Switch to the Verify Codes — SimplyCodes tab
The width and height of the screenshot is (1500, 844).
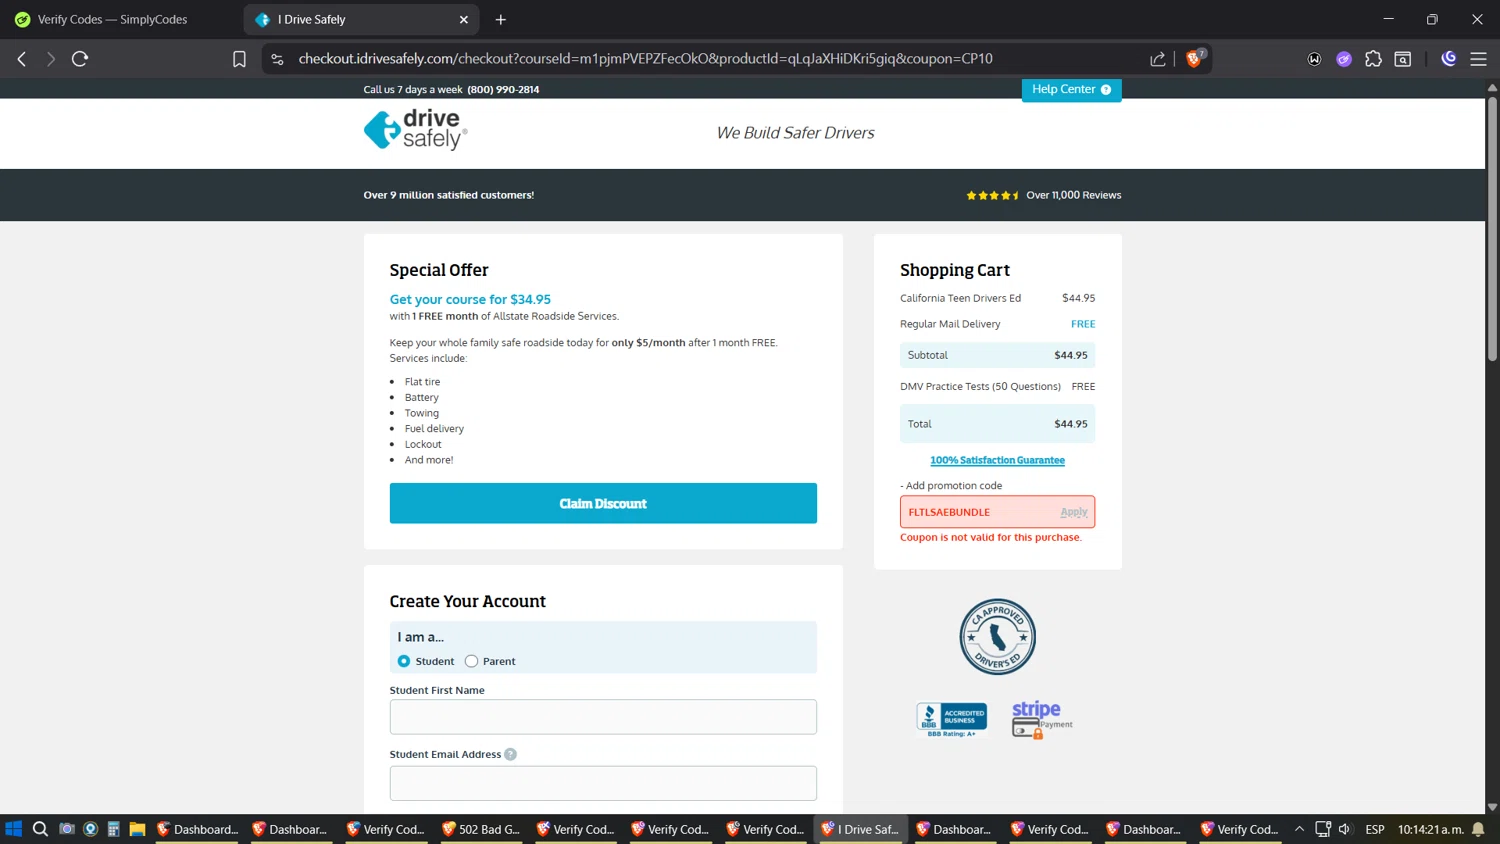click(x=120, y=19)
